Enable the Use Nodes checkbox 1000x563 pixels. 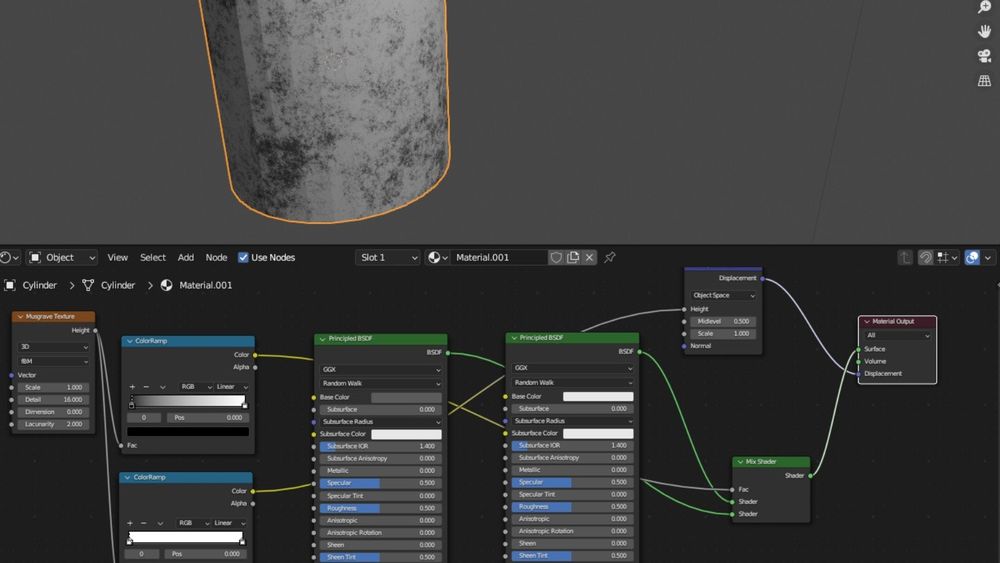point(243,258)
